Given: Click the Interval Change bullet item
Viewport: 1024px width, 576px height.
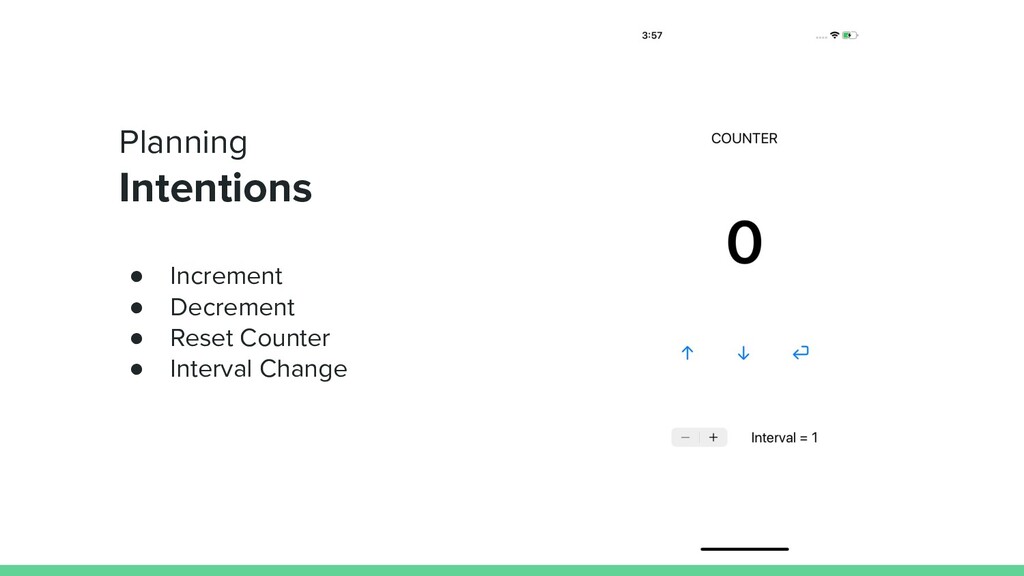Looking at the screenshot, I should (259, 369).
